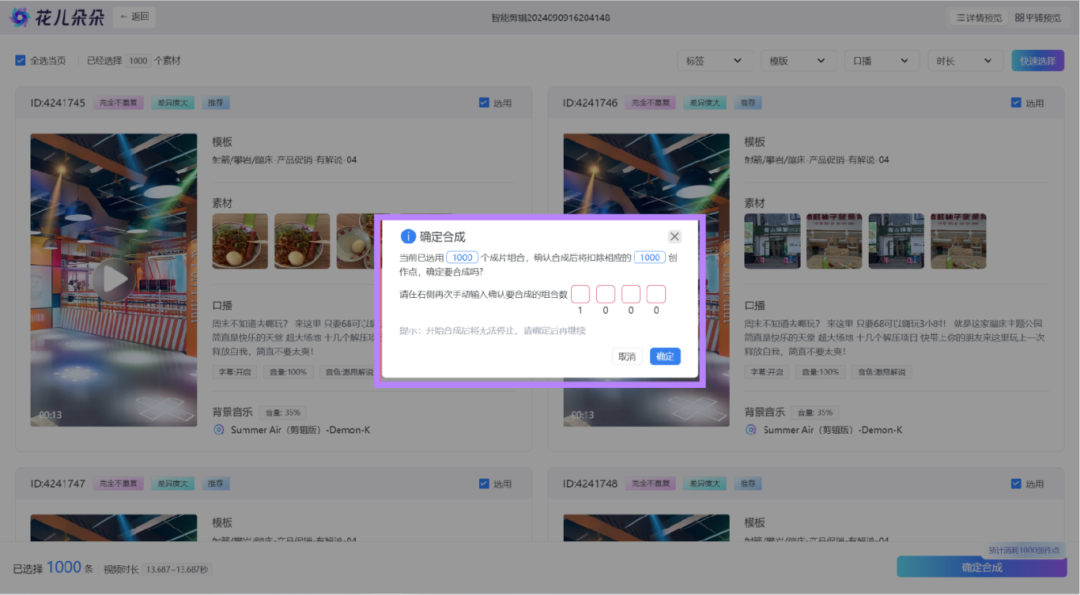Viewport: 1080px width, 595px height.
Task: Open fourth material thumbnail in ID:4241746
Action: [x=958, y=241]
